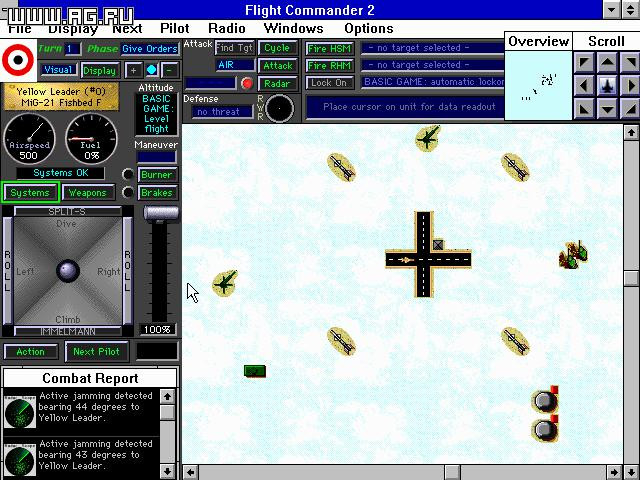640x480 pixels.
Task: Click the maneuver control stick ball
Action: coord(68,270)
